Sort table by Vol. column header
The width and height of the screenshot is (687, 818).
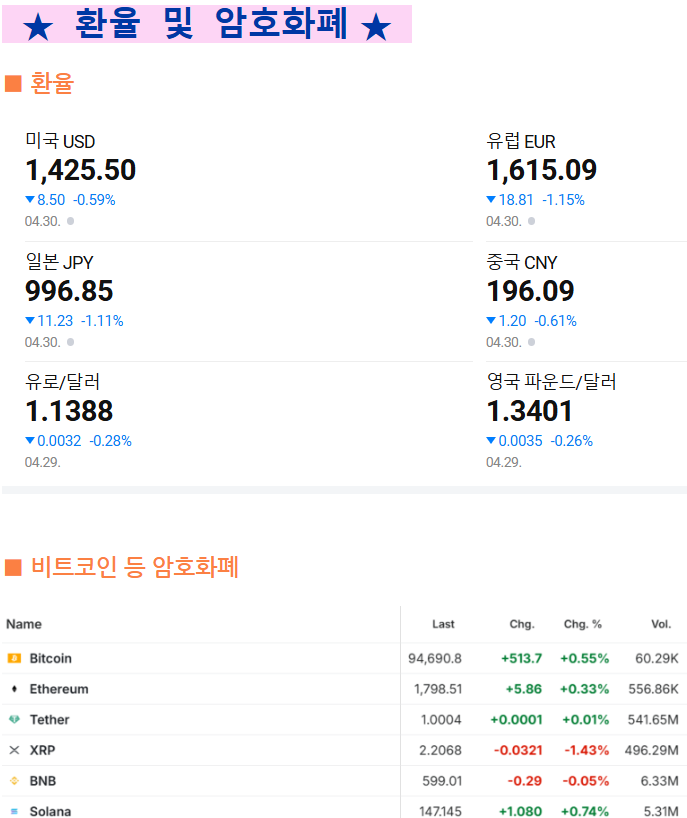pyautogui.click(x=661, y=624)
